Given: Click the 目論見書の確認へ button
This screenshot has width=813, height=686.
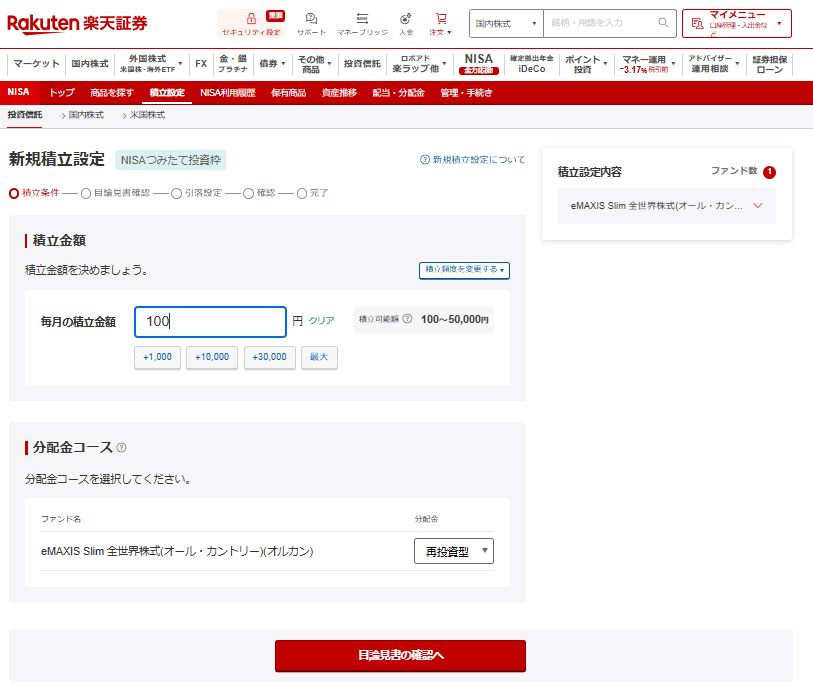Looking at the screenshot, I should [x=400, y=655].
